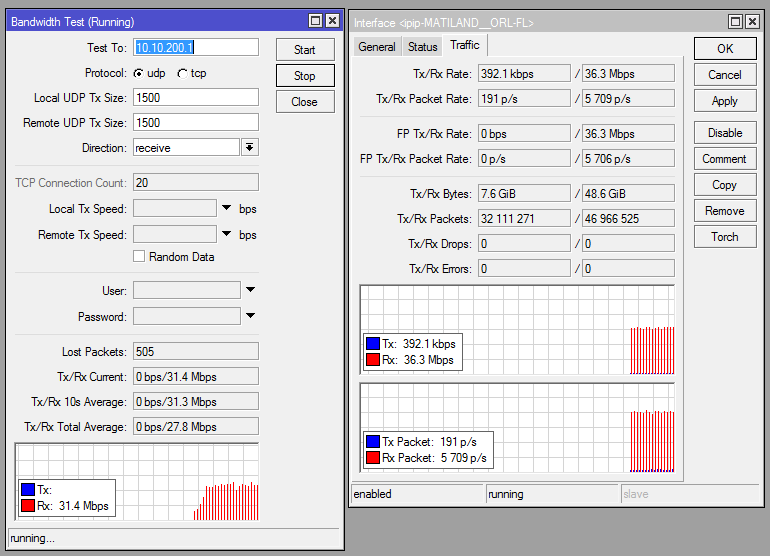The width and height of the screenshot is (770, 556).
Task: Expand the User field arrow
Action: 250,291
